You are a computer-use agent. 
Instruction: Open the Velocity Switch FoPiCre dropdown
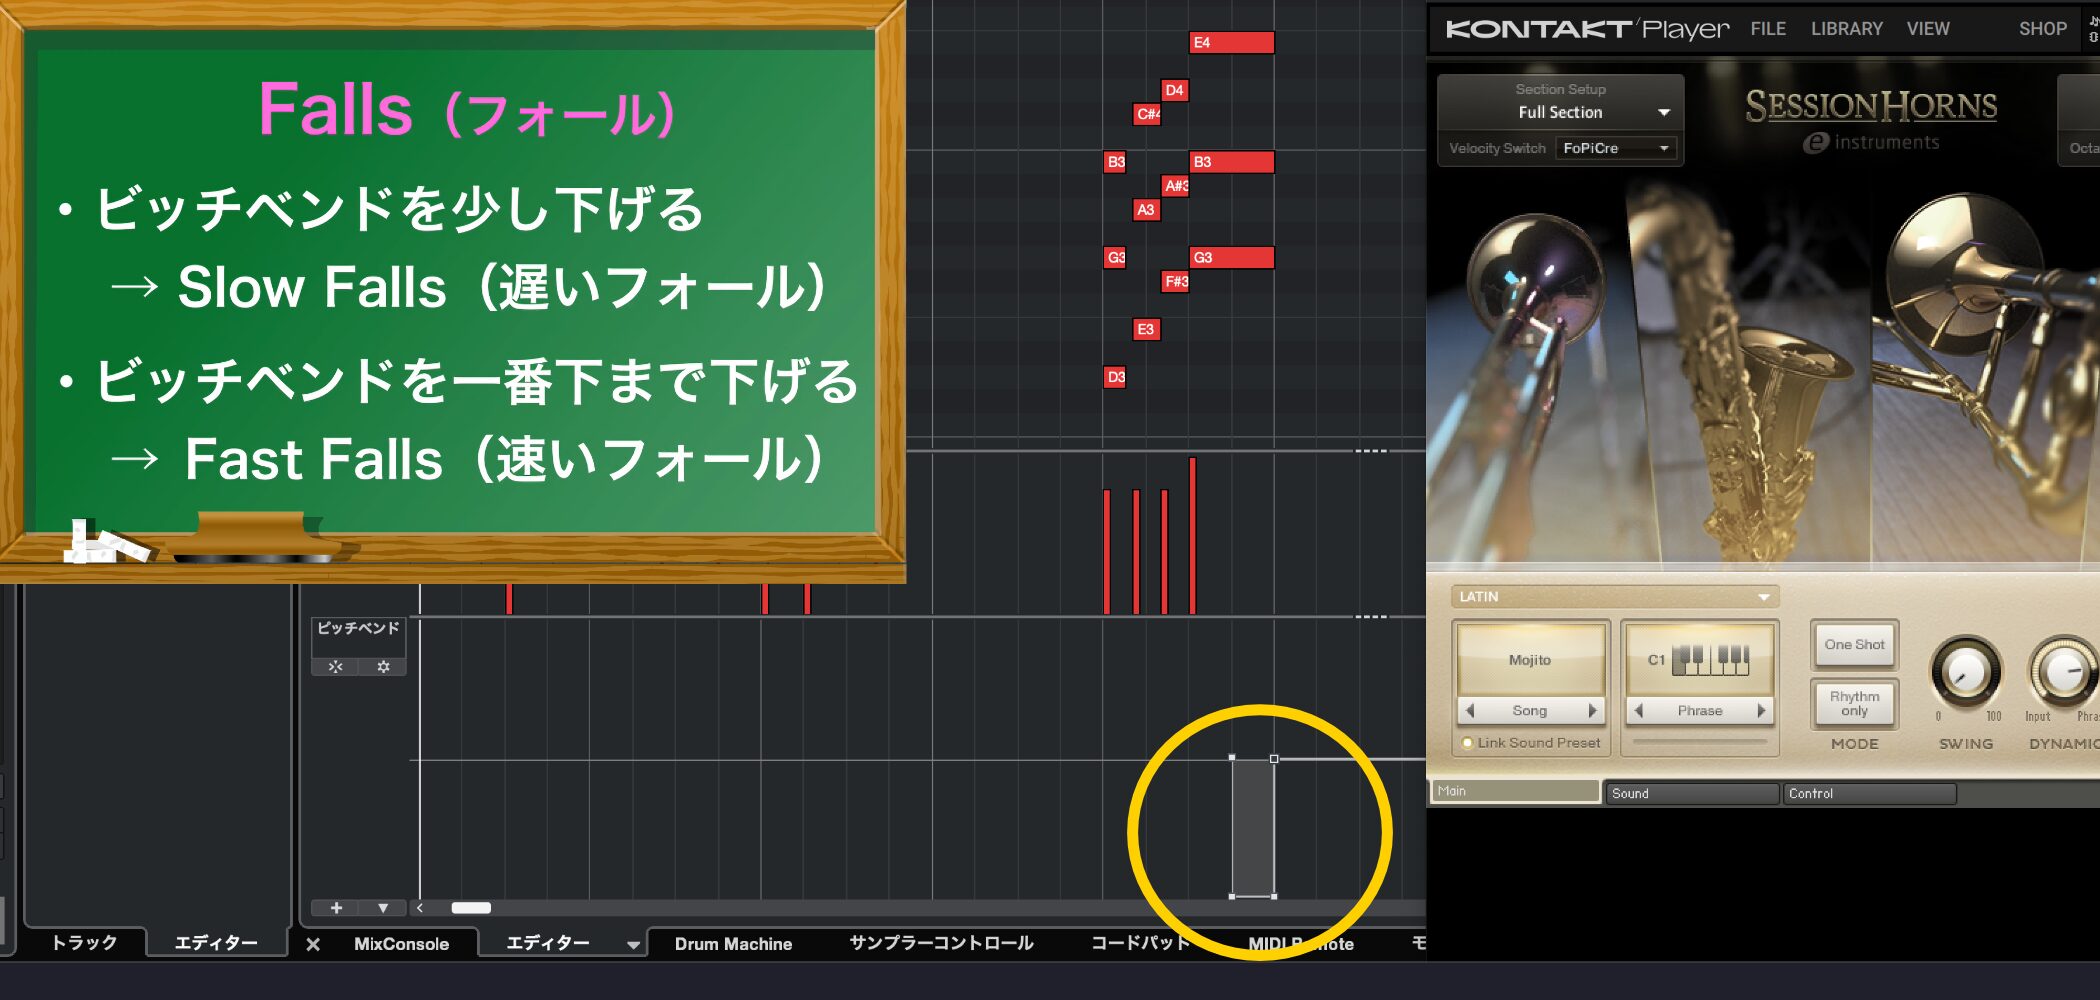click(x=1616, y=148)
